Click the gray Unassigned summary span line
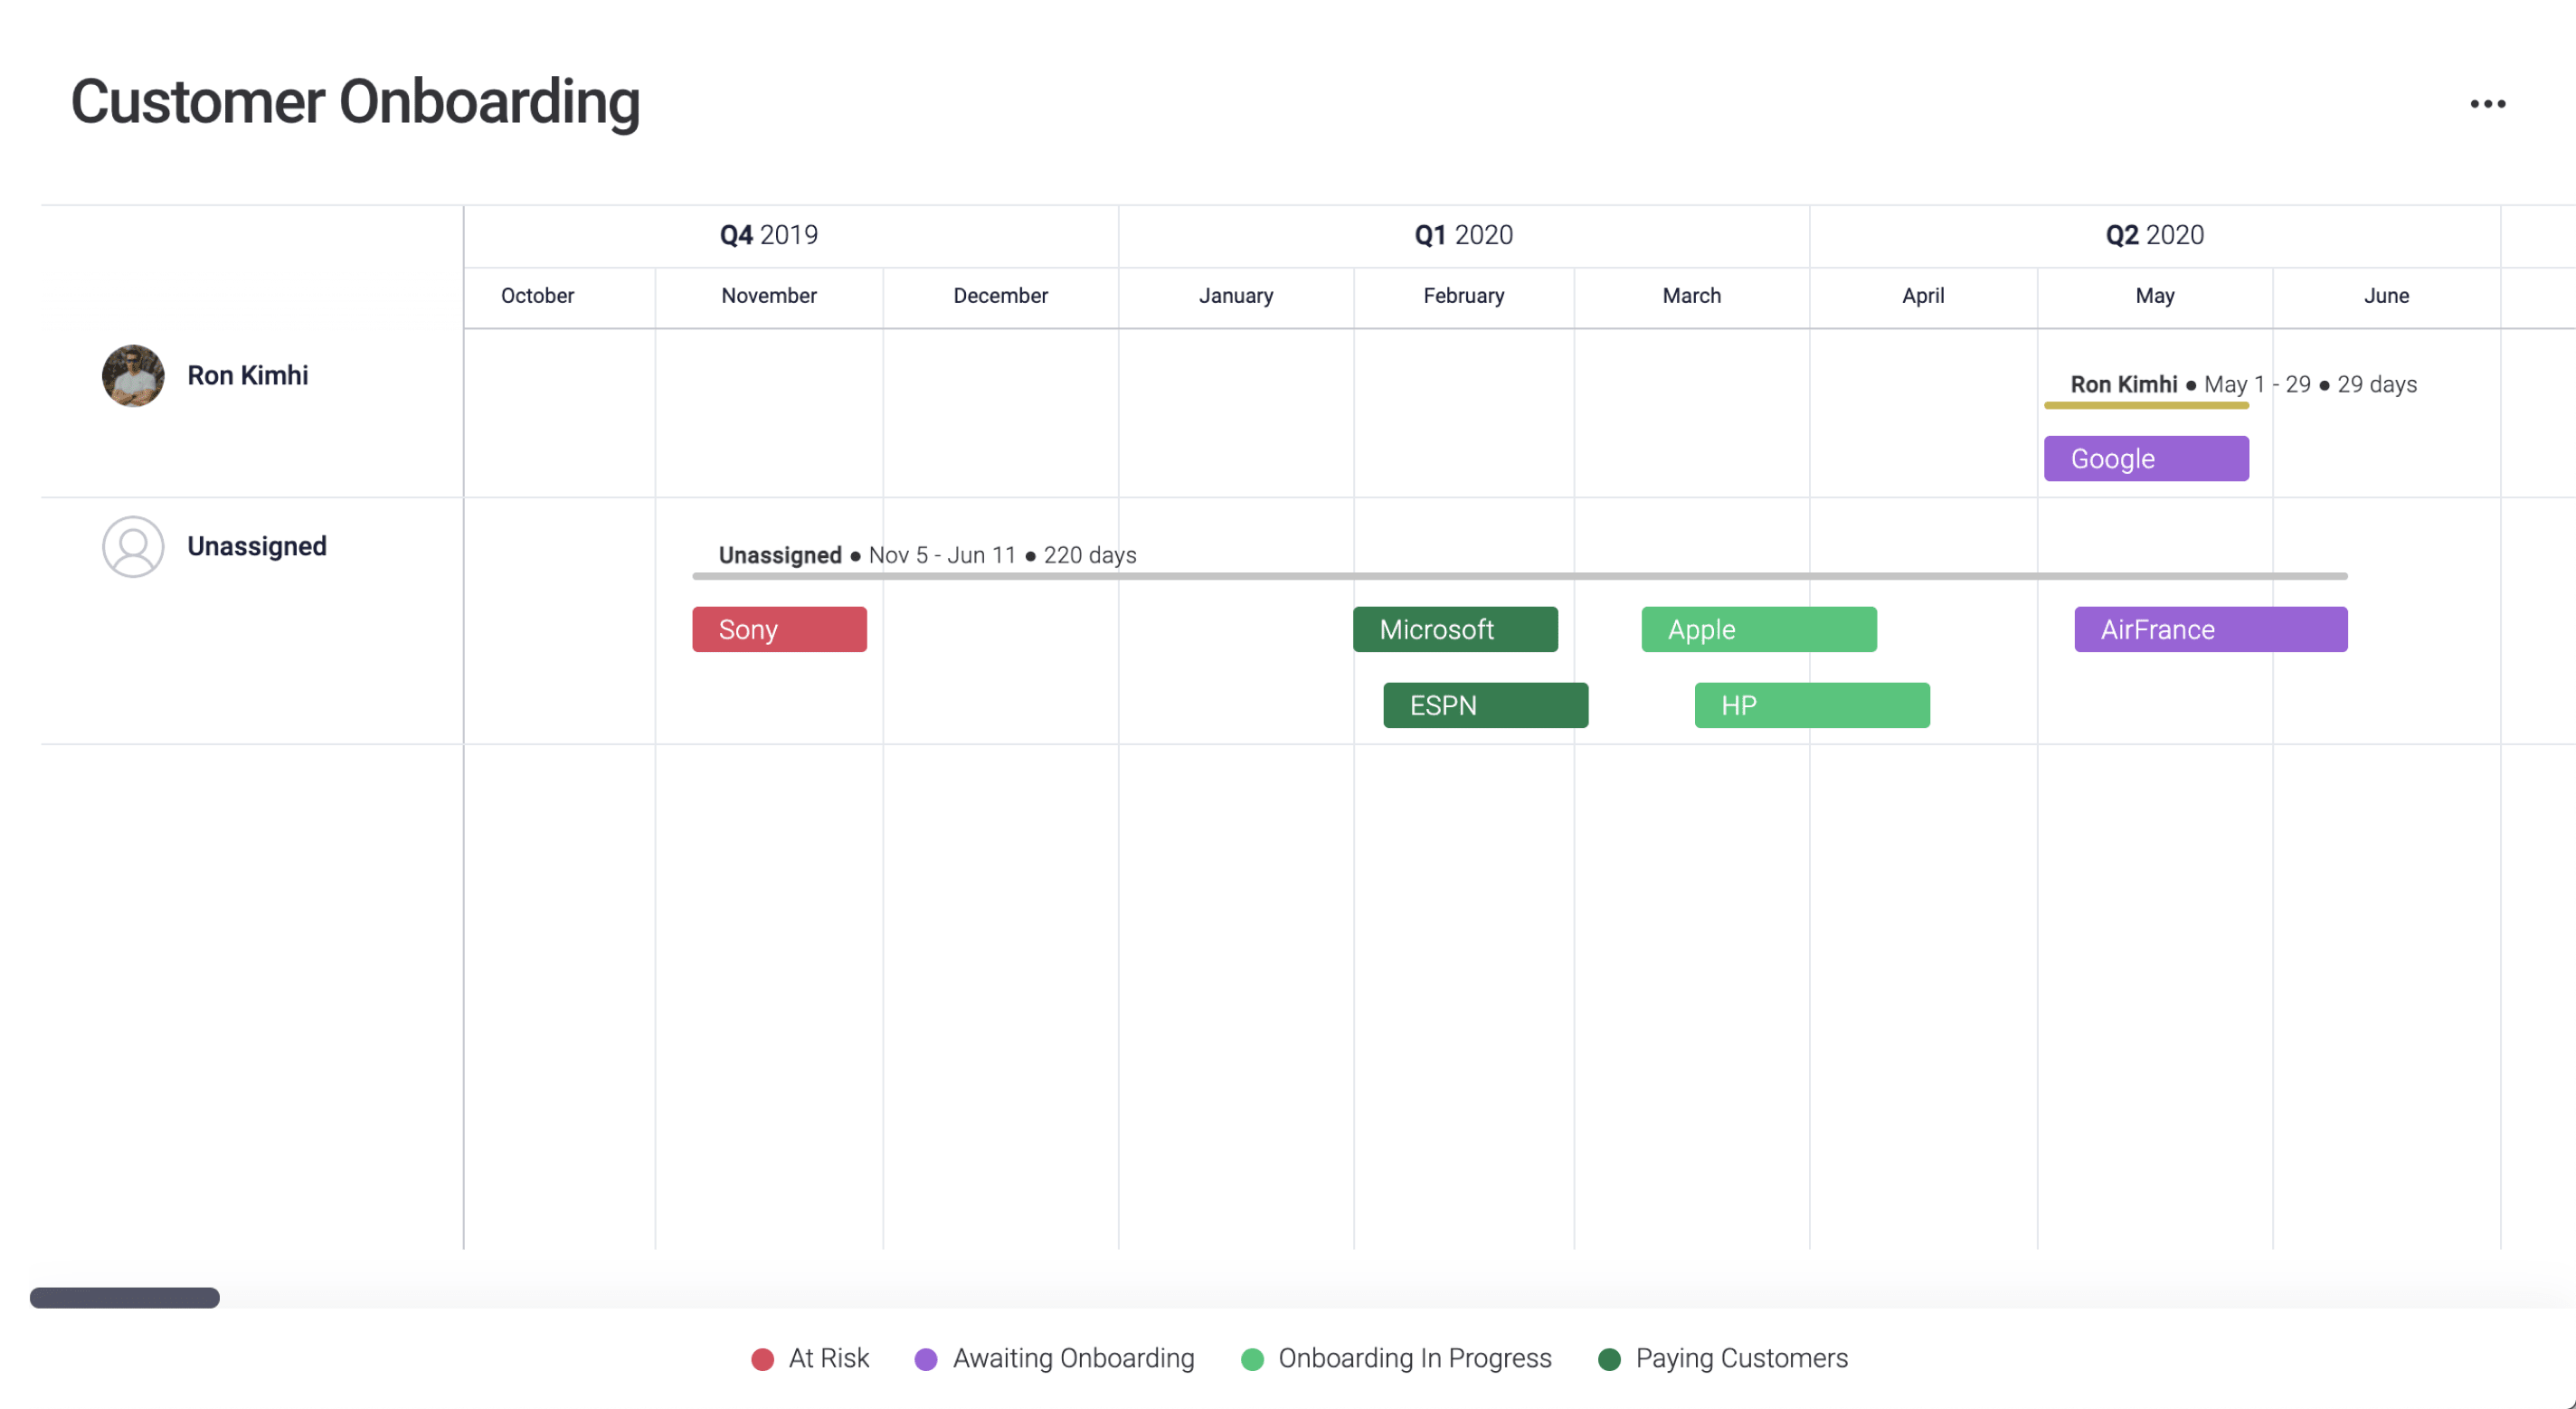This screenshot has height=1409, width=2576. pyautogui.click(x=1519, y=576)
